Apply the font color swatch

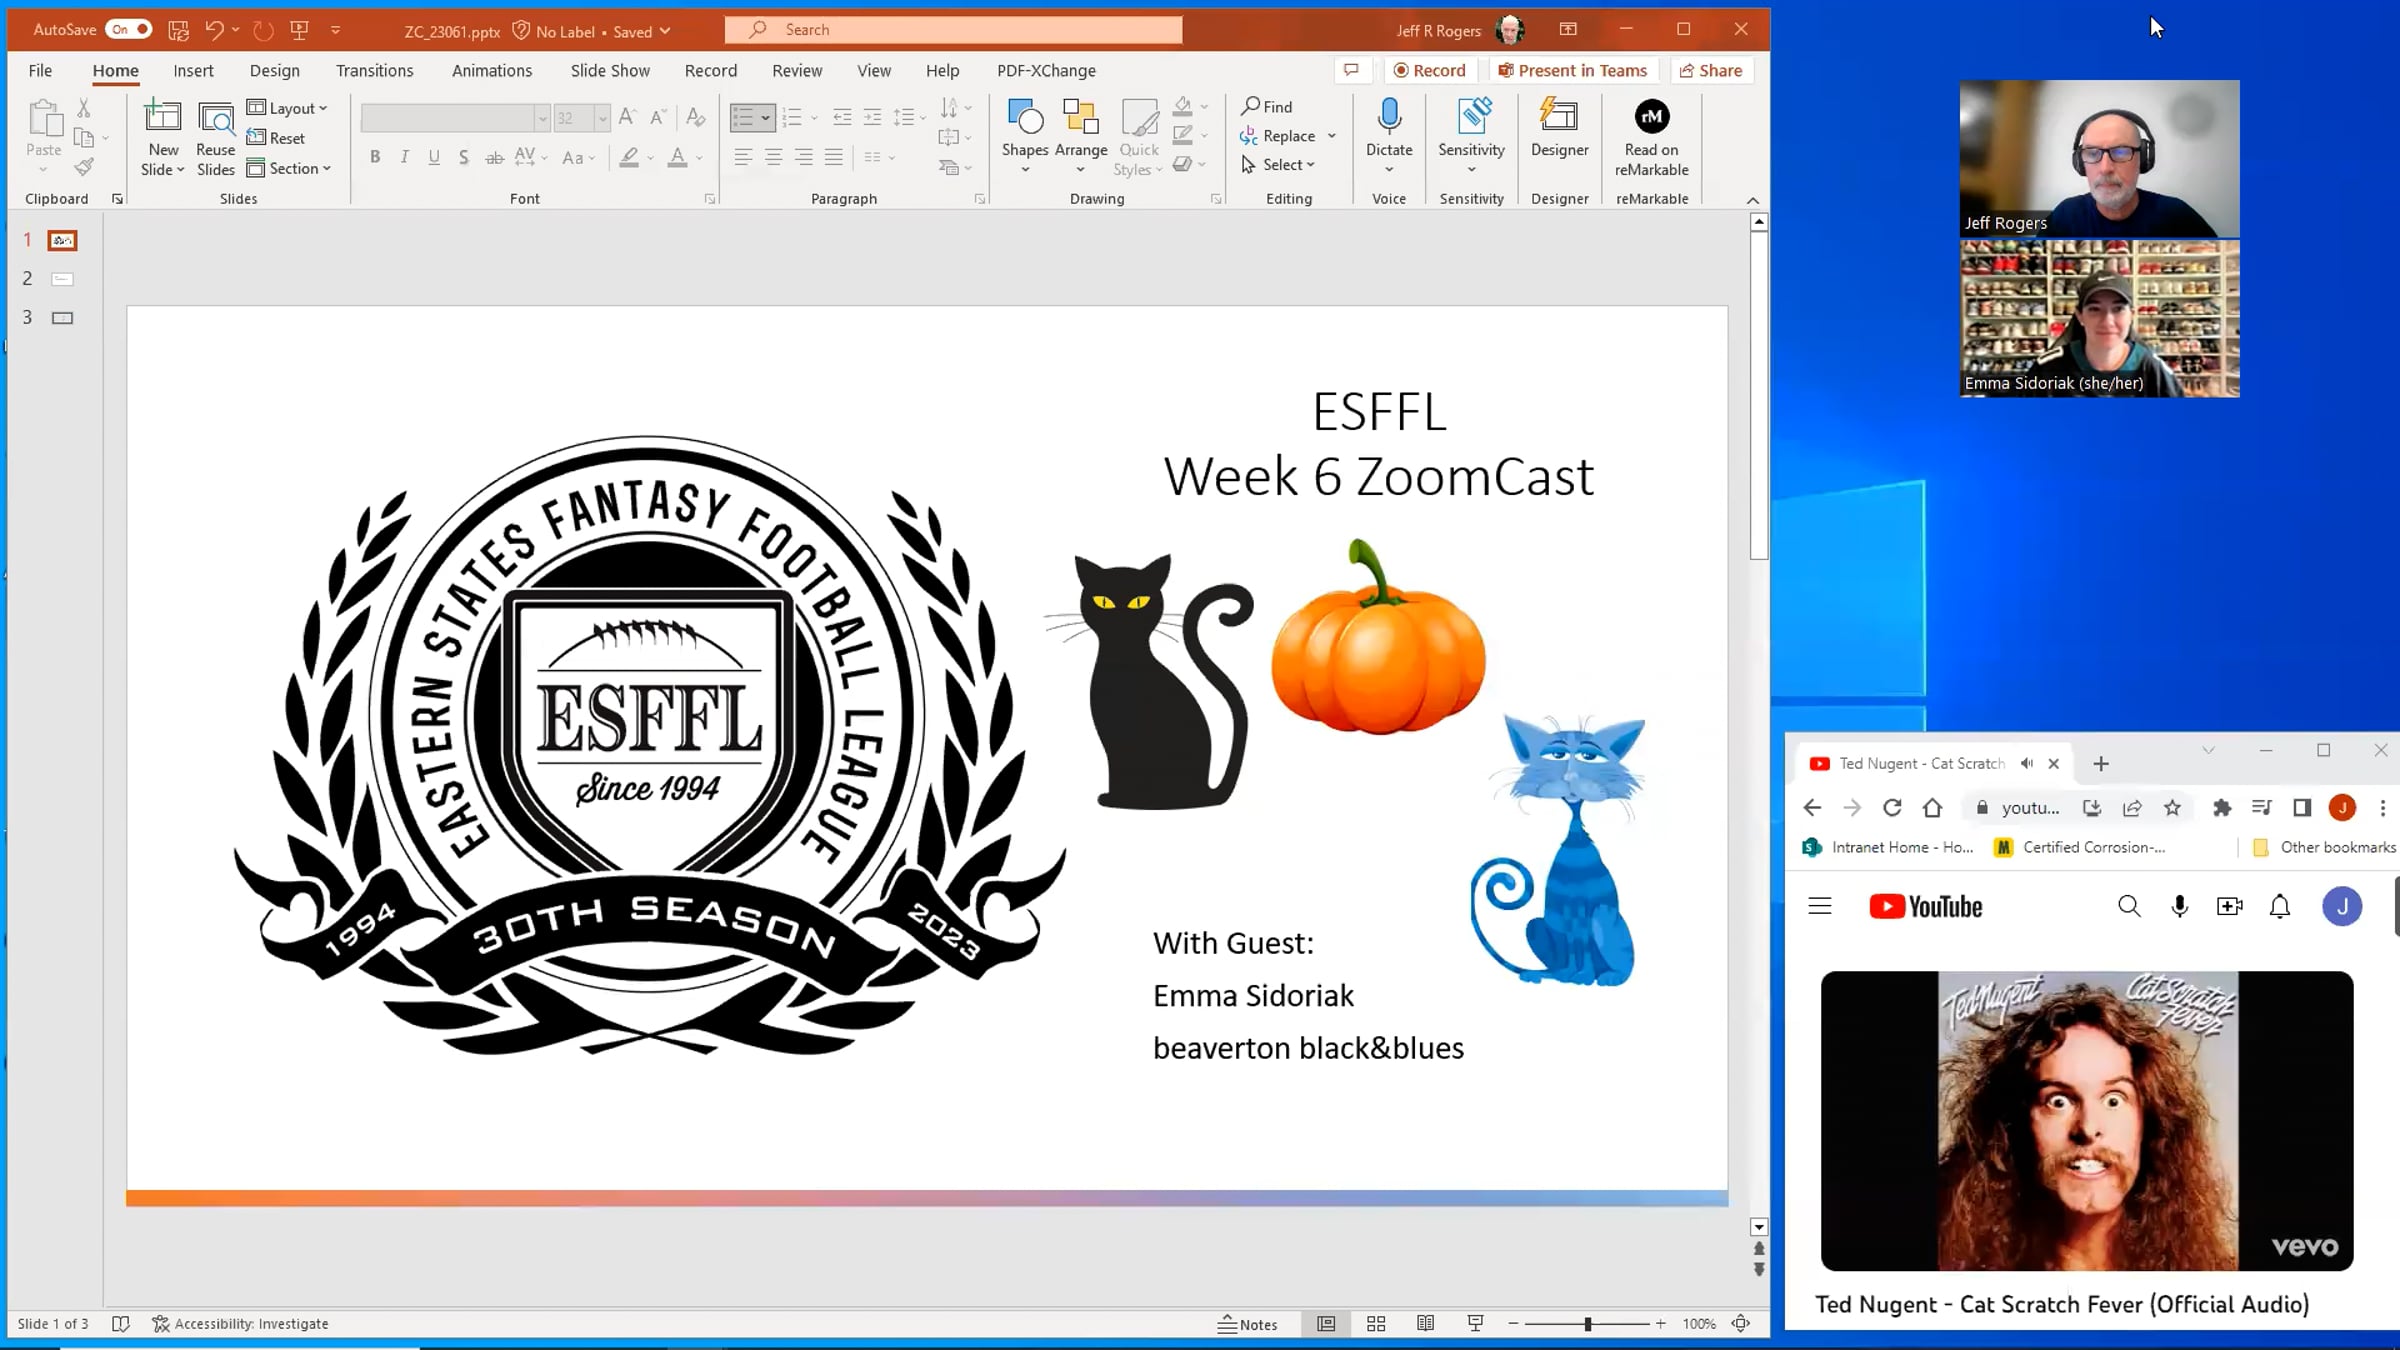click(677, 157)
